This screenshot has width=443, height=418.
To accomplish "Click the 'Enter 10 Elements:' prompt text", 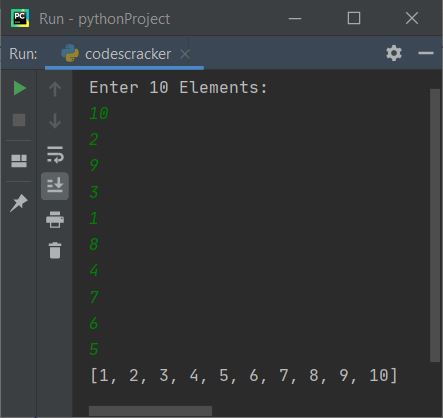I will pyautogui.click(x=178, y=88).
